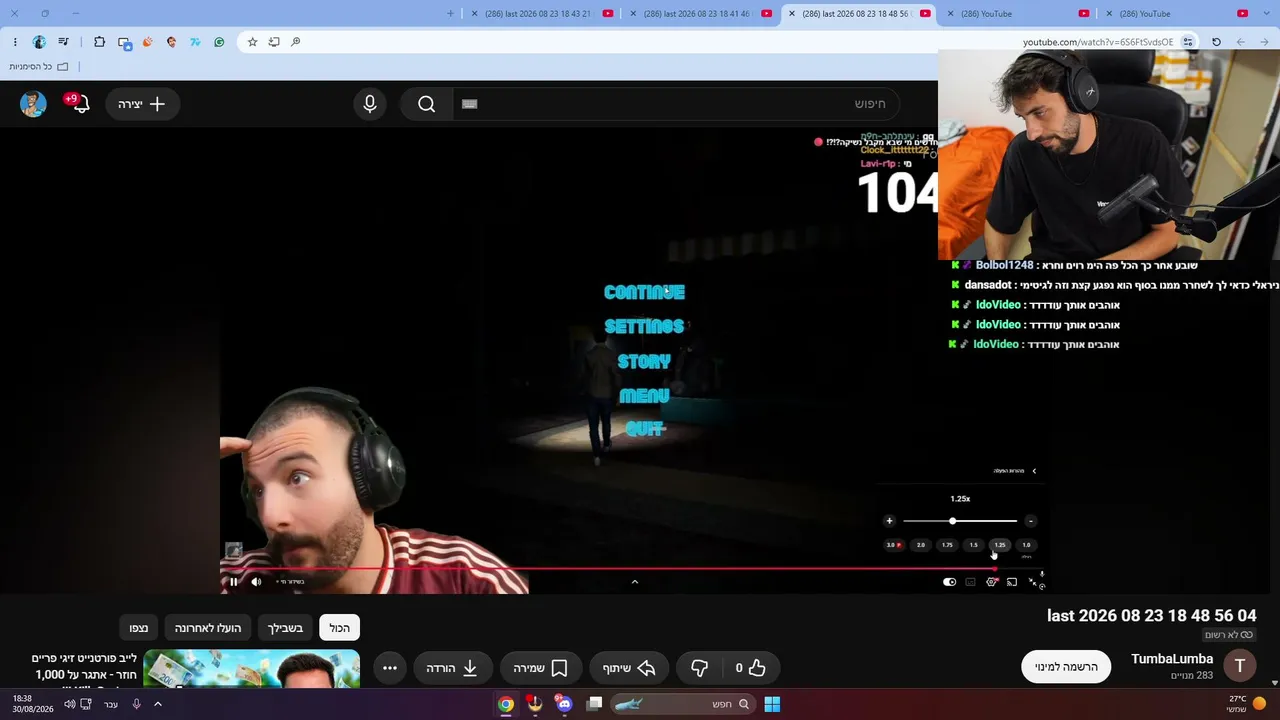This screenshot has height=720, width=1280.
Task: Click the Grammarly extension icon
Action: click(219, 42)
